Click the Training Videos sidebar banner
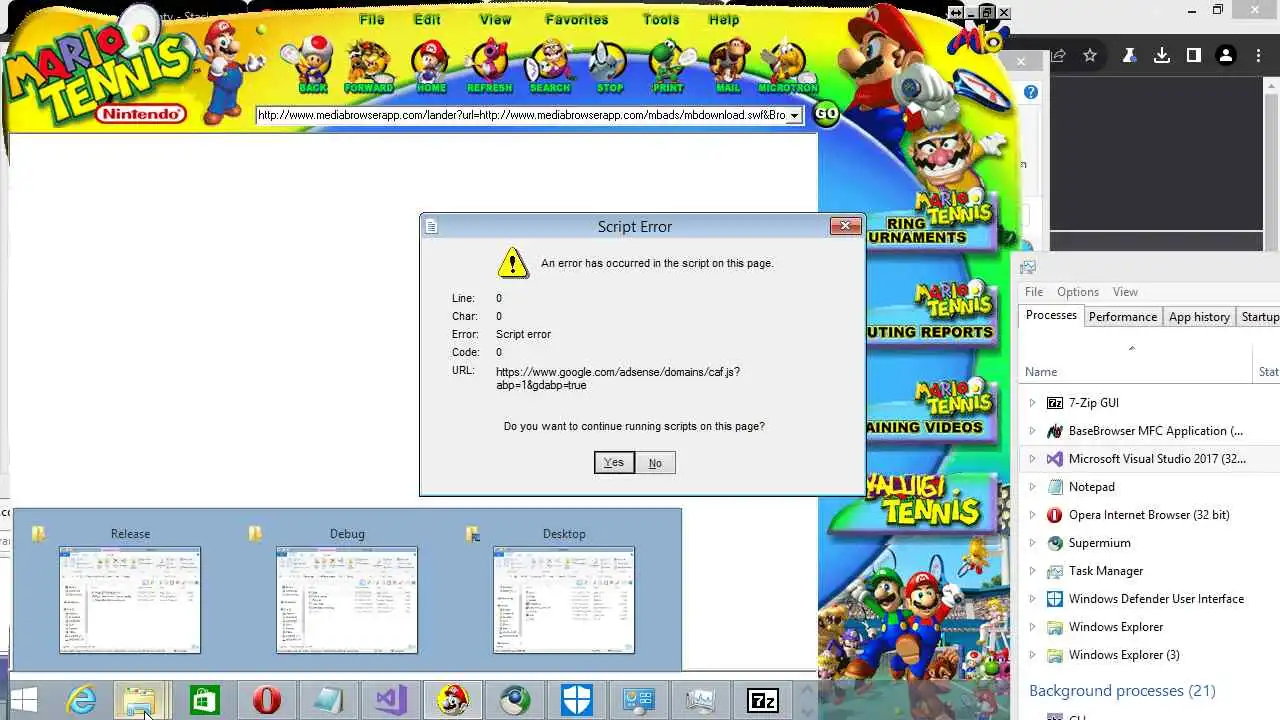 [932, 408]
